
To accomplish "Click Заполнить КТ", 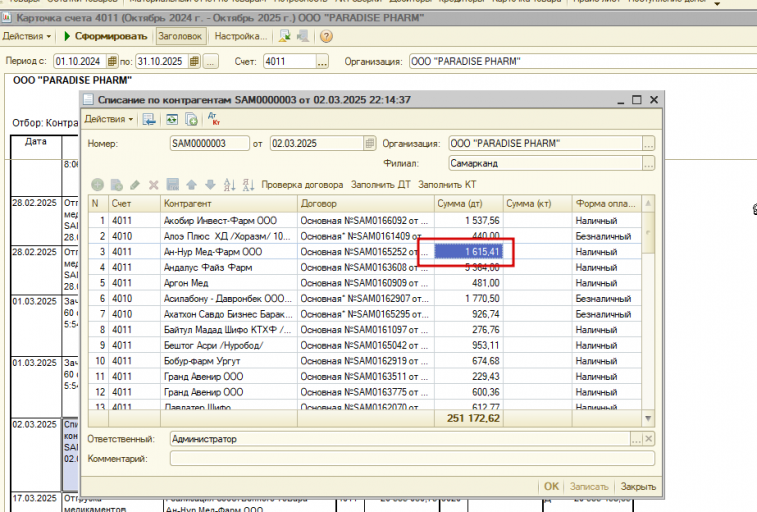I will (447, 184).
